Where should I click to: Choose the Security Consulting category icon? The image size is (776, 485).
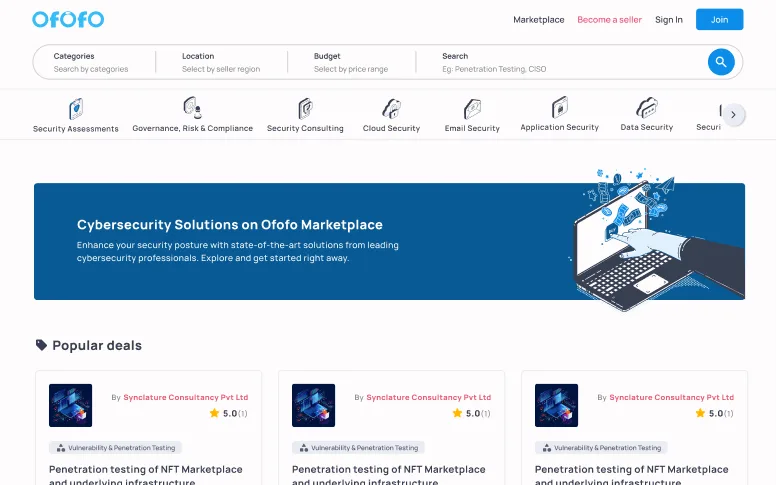pyautogui.click(x=305, y=108)
